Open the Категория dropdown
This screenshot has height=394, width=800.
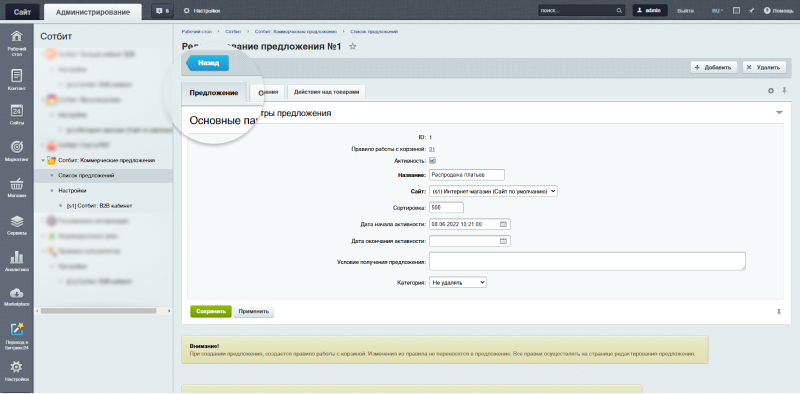point(458,282)
